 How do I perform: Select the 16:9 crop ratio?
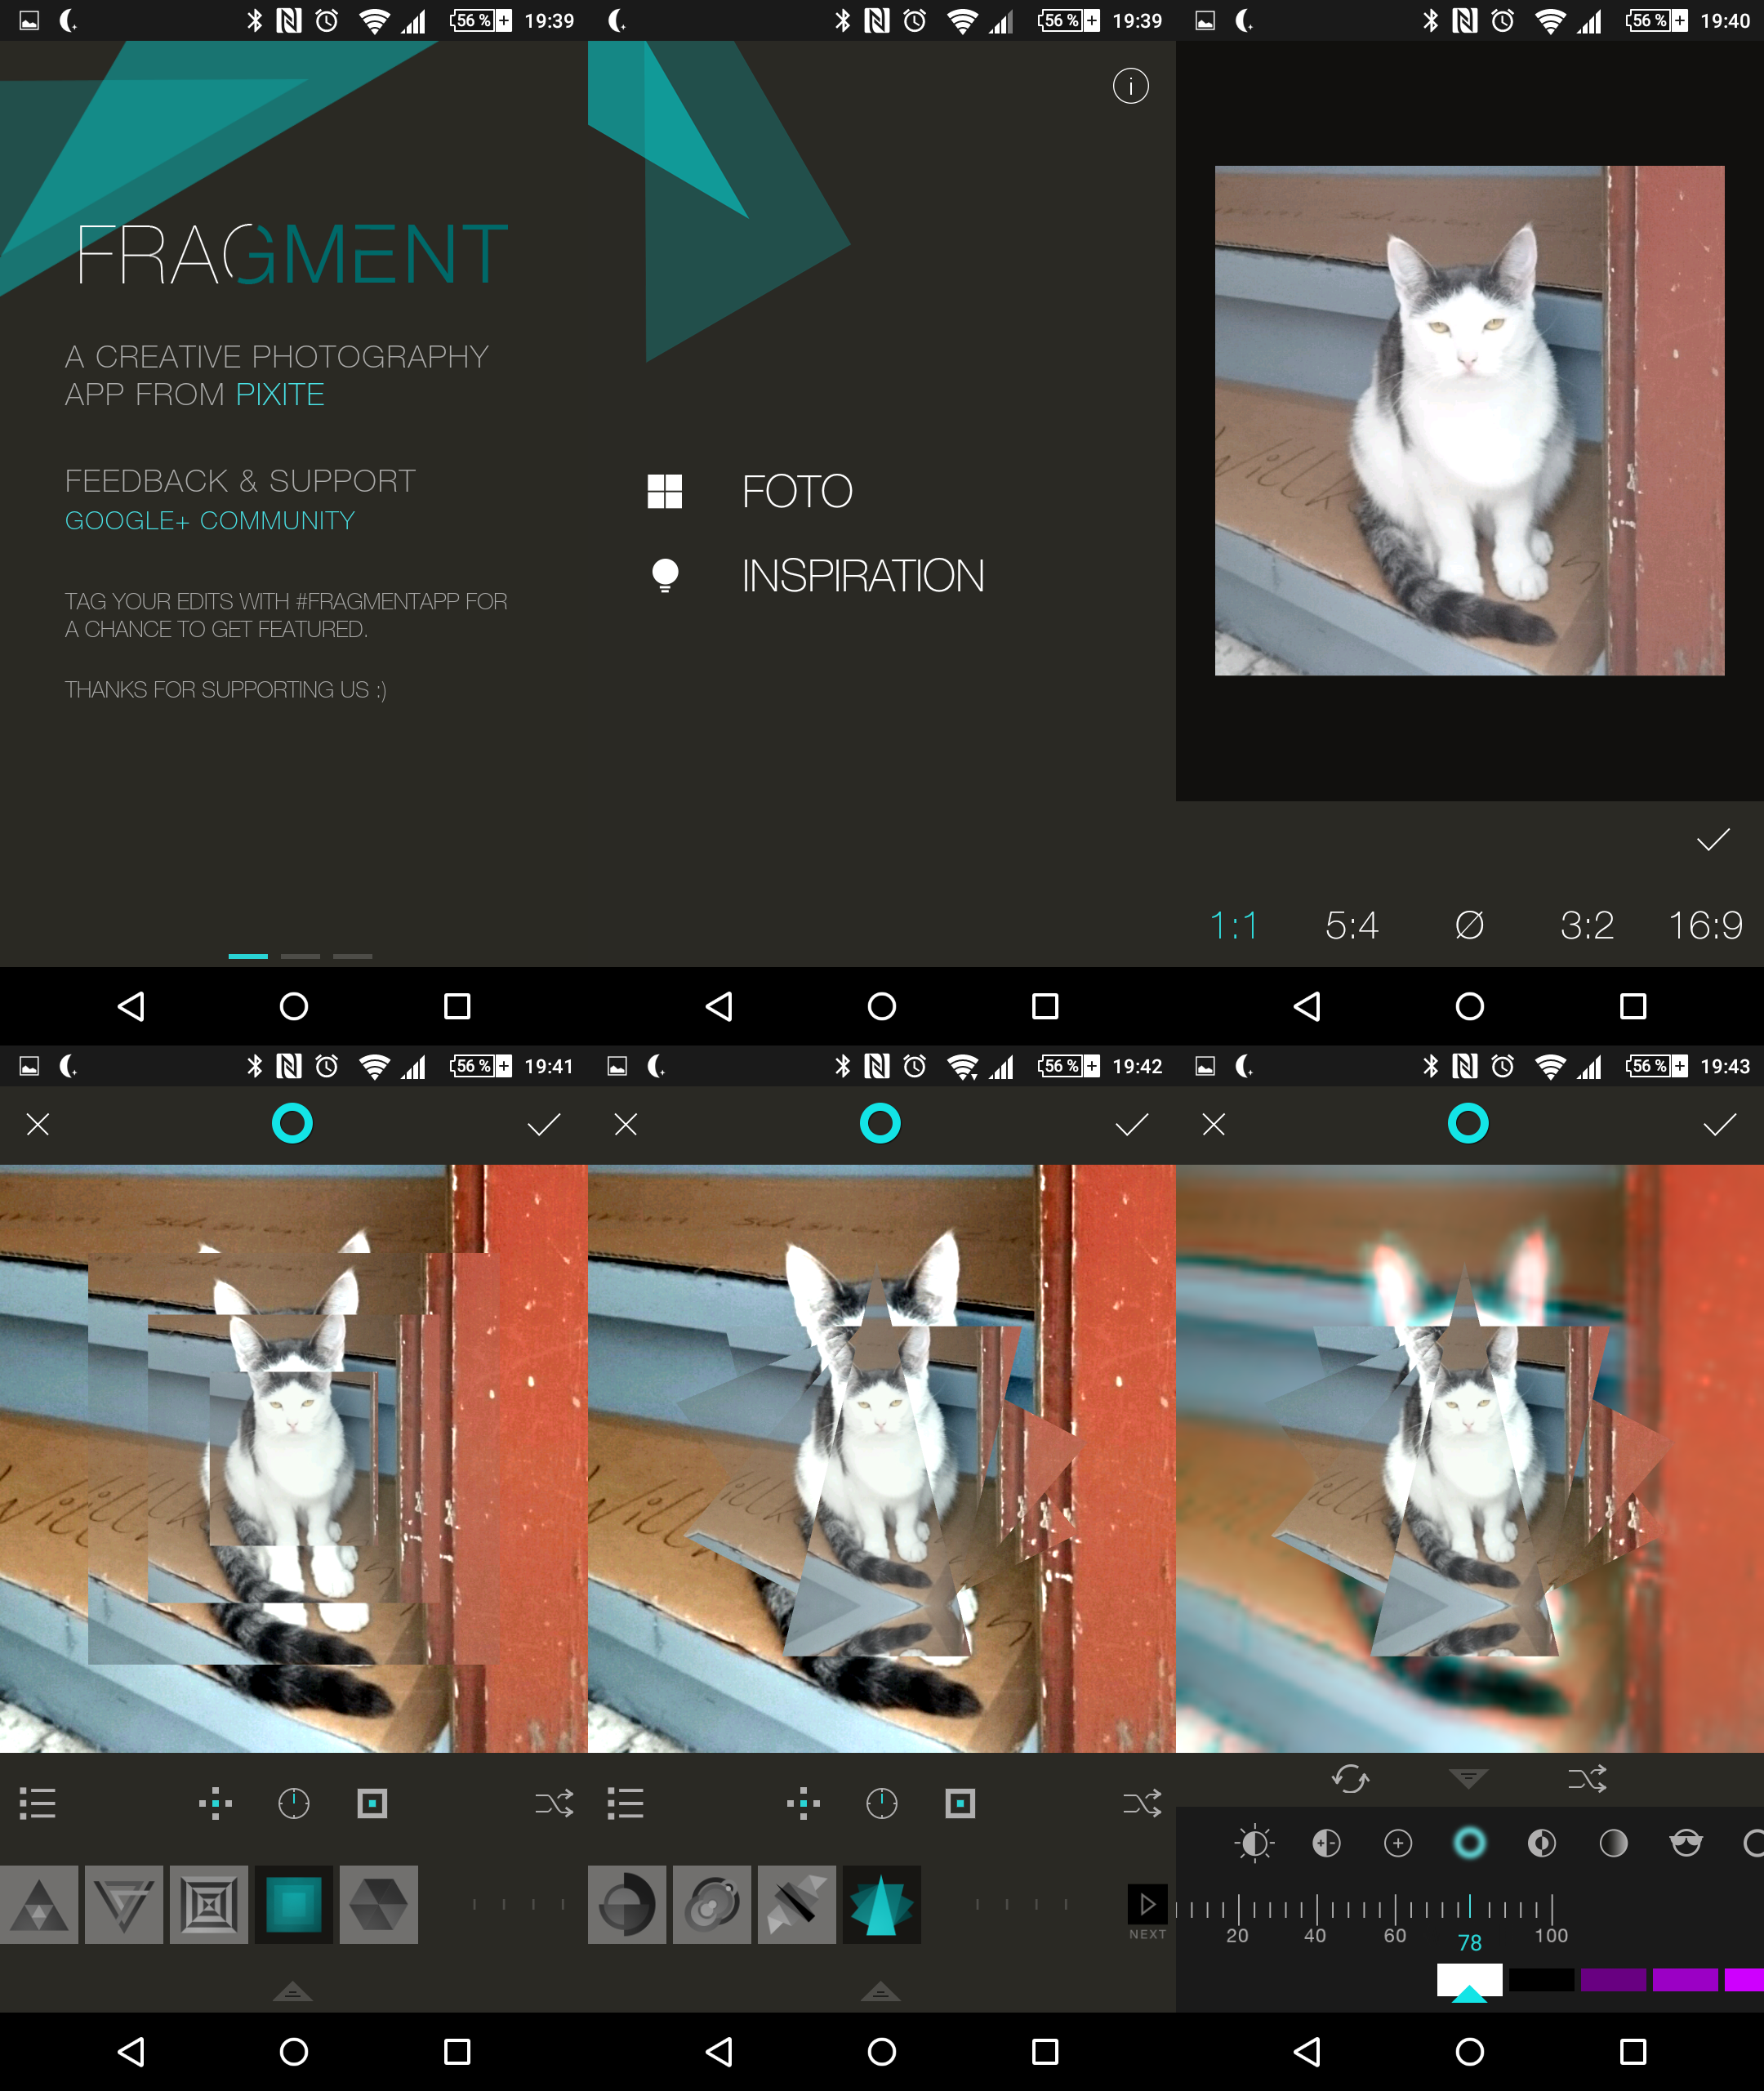(x=1704, y=925)
